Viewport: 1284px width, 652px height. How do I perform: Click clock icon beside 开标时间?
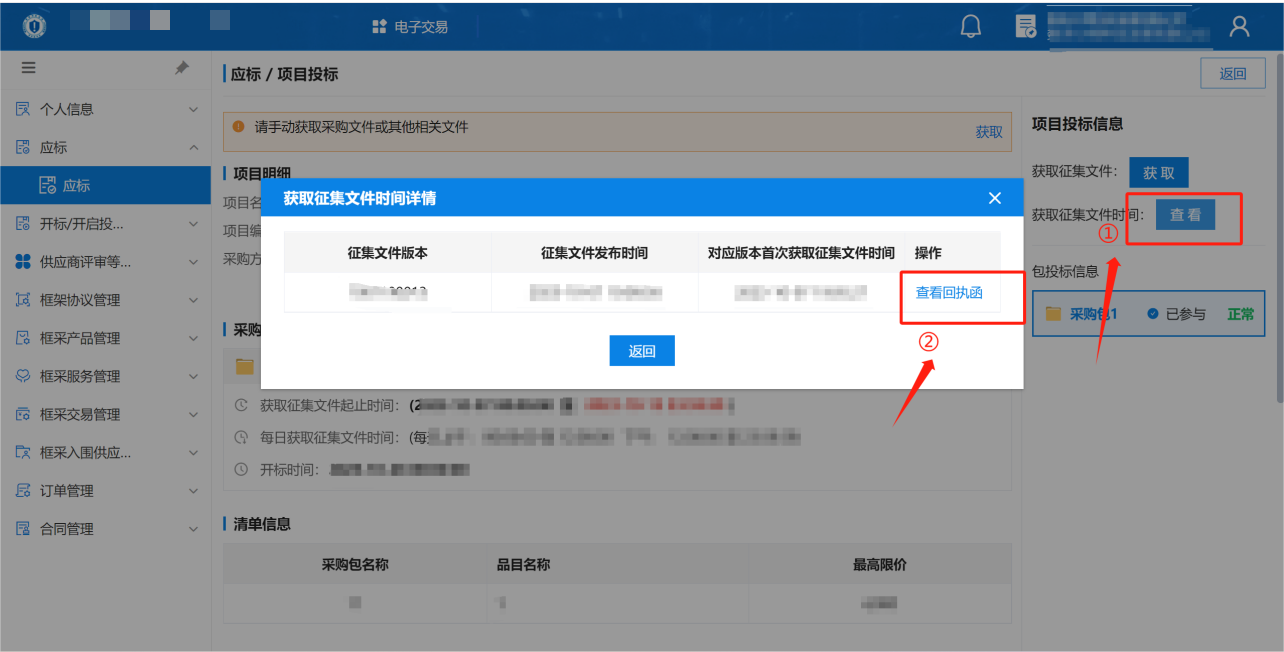tap(241, 468)
